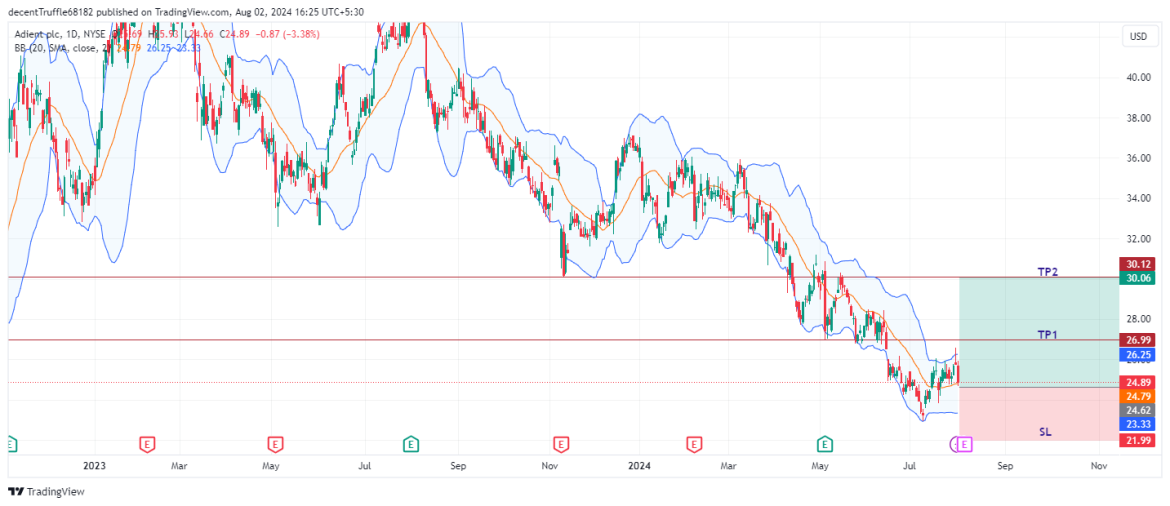Click the 24.79 orange price label

point(1137,396)
